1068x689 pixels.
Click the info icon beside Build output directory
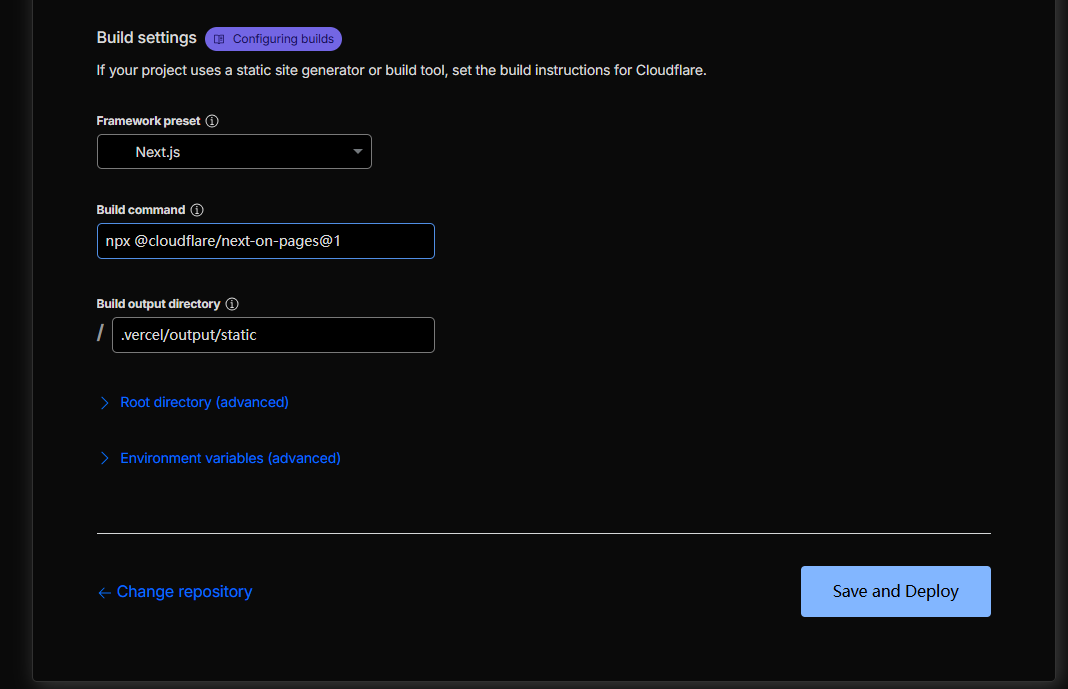point(232,304)
